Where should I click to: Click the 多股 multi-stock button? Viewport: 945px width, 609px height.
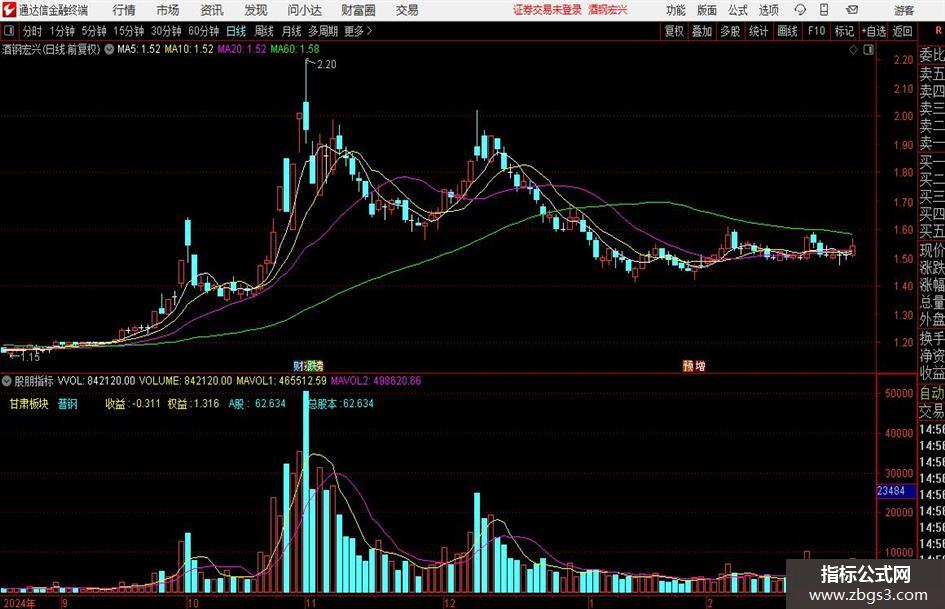pos(730,31)
